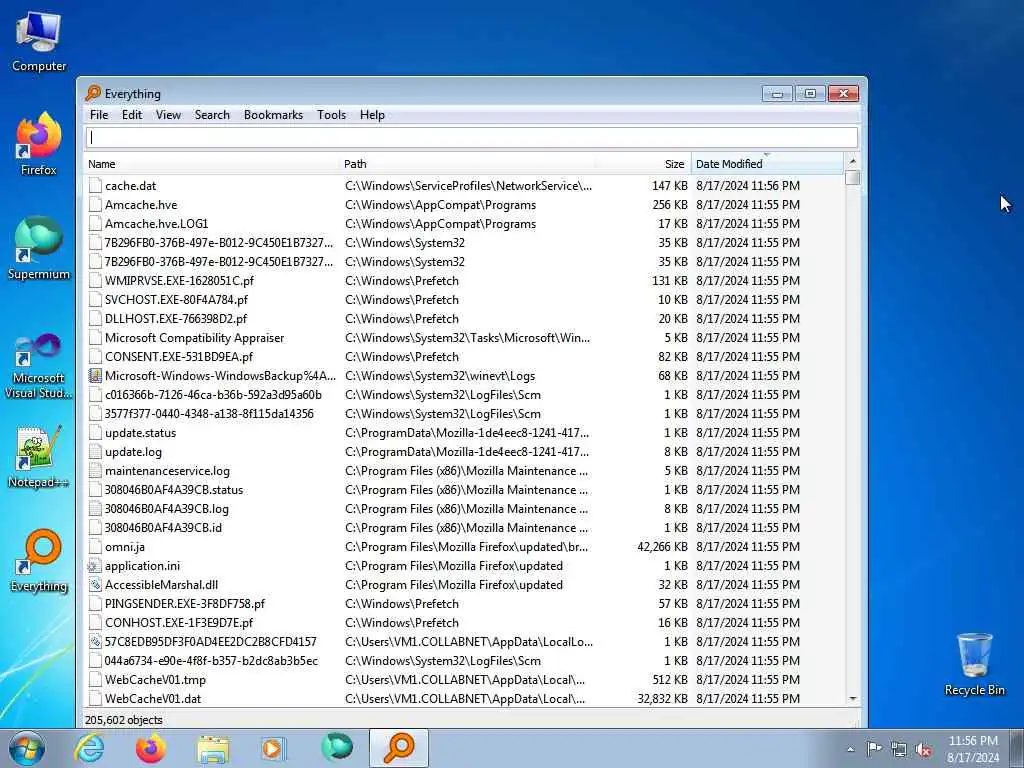This screenshot has width=1024, height=768.
Task: Sort results by the Path column header
Action: pos(467,164)
